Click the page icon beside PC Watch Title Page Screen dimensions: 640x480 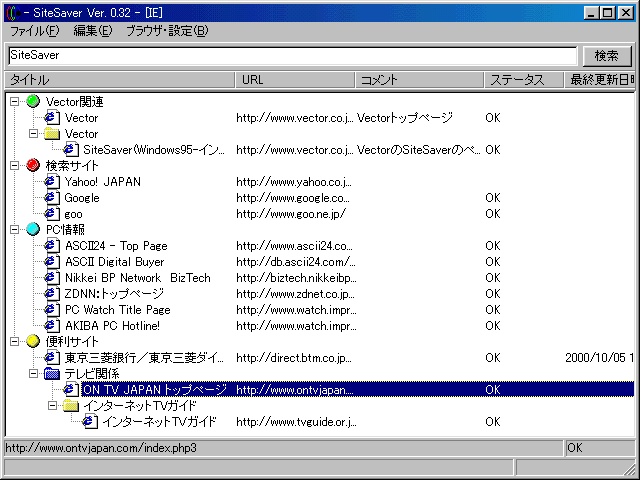(52, 309)
